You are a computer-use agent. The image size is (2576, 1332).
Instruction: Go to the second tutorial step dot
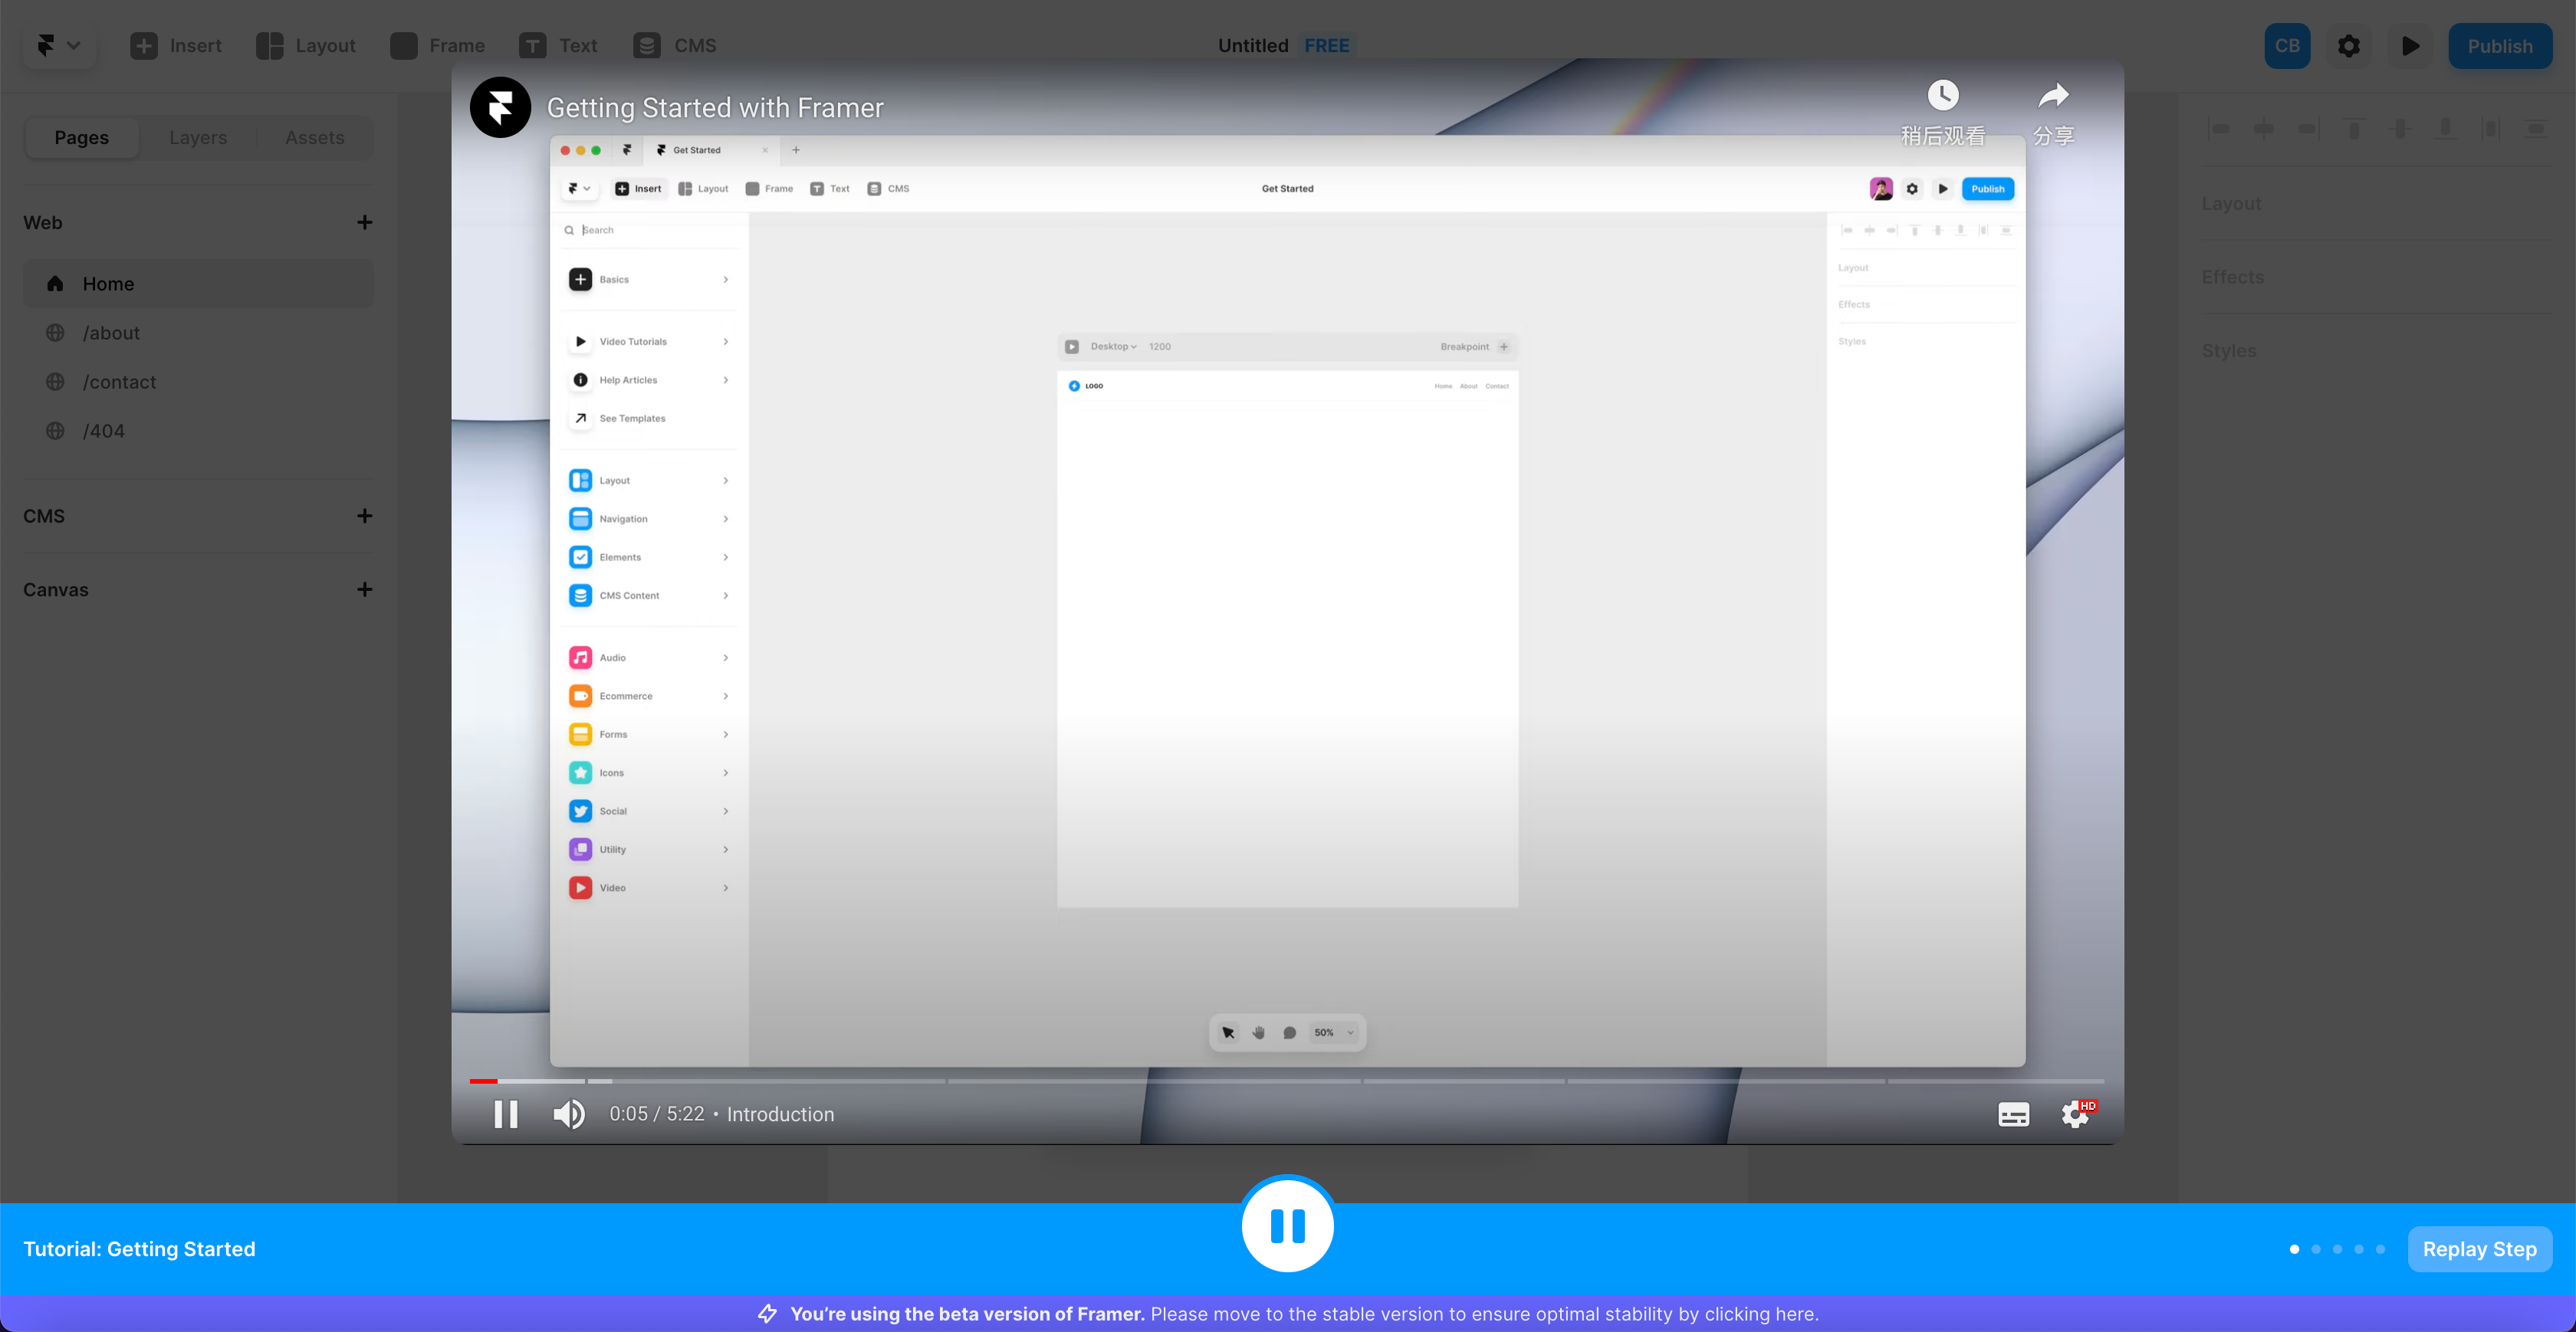pos(2316,1249)
